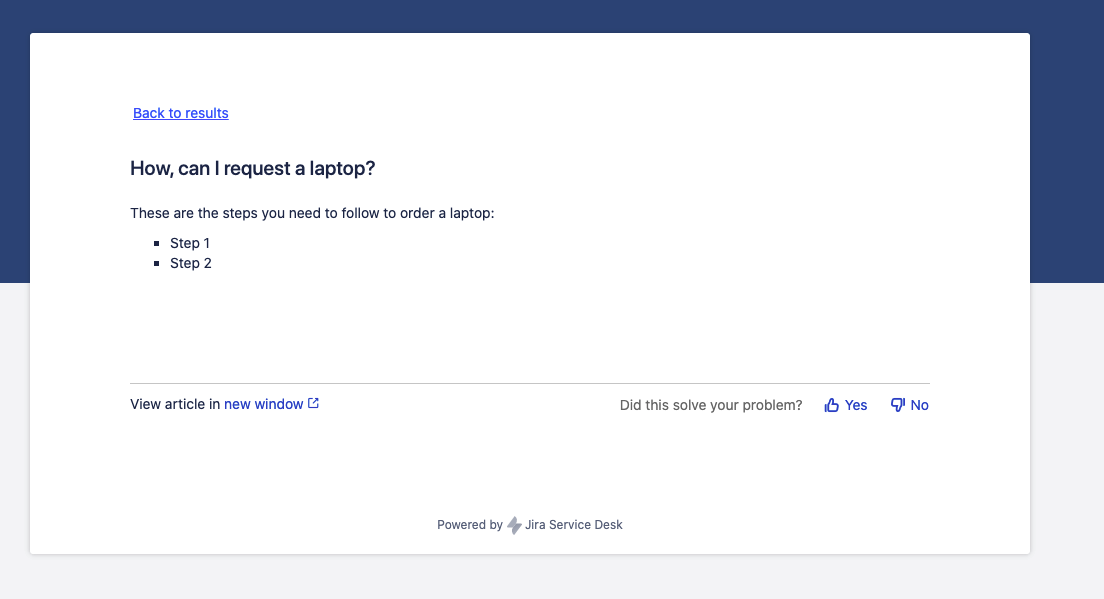The width and height of the screenshot is (1104, 599).
Task: Click the 'View article in' label
Action: [x=175, y=404]
